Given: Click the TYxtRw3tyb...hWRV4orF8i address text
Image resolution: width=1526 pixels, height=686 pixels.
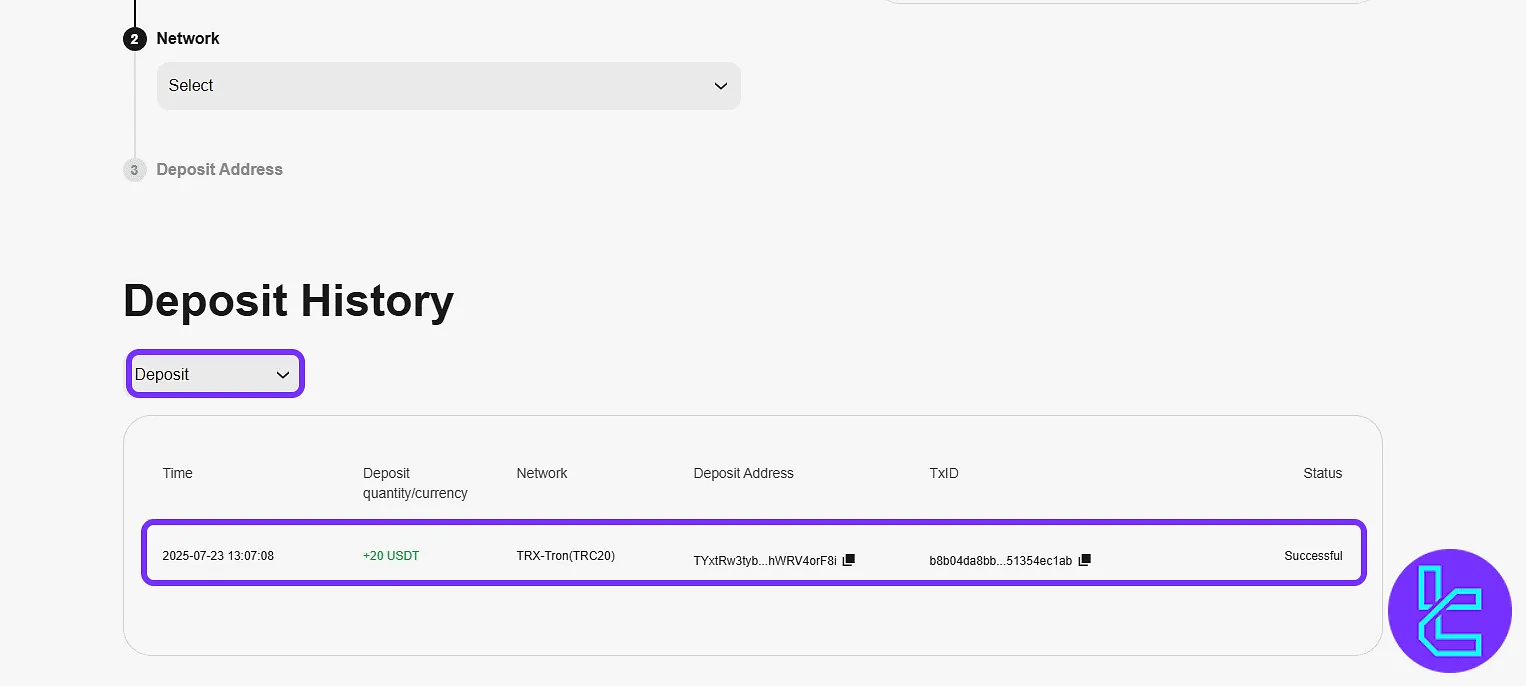Looking at the screenshot, I should (765, 561).
